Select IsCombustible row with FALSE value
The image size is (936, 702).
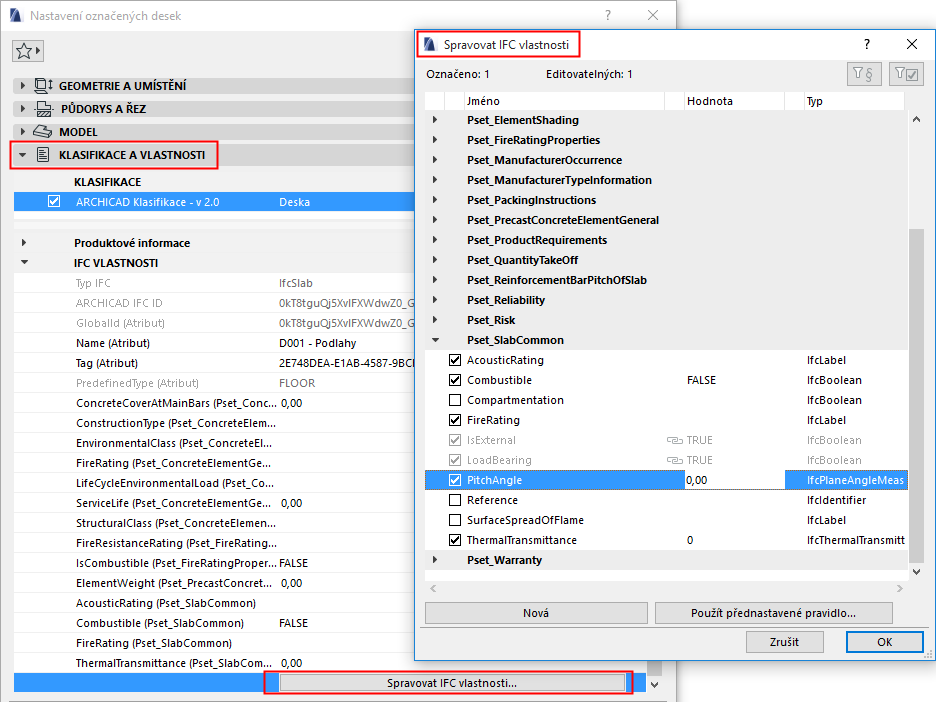[x=214, y=563]
